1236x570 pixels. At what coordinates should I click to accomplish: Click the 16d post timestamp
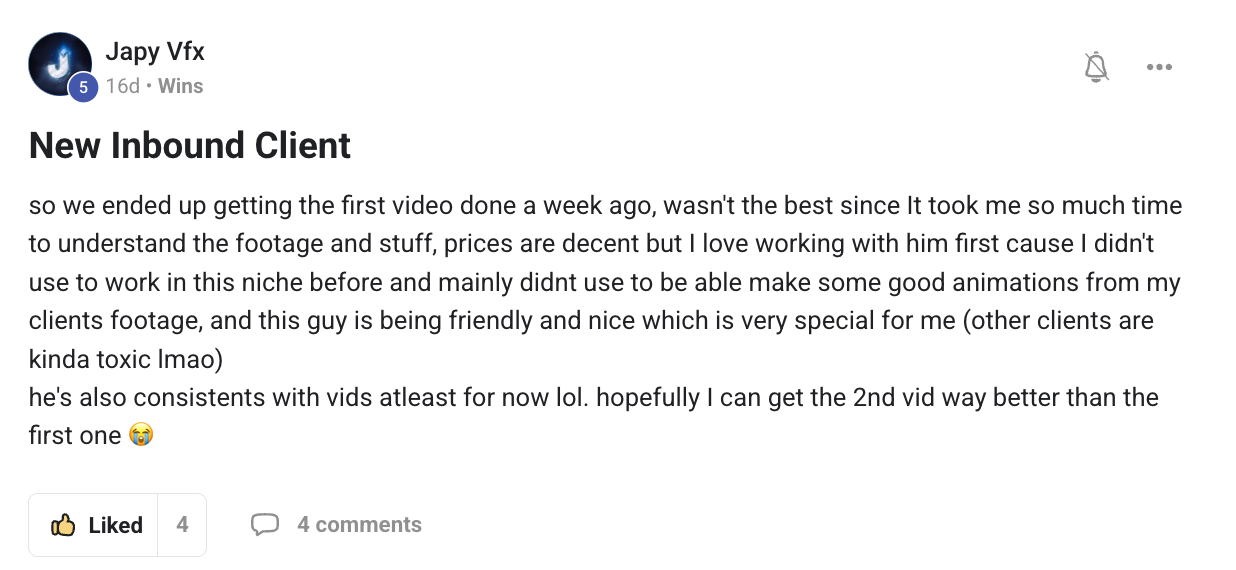coord(122,86)
